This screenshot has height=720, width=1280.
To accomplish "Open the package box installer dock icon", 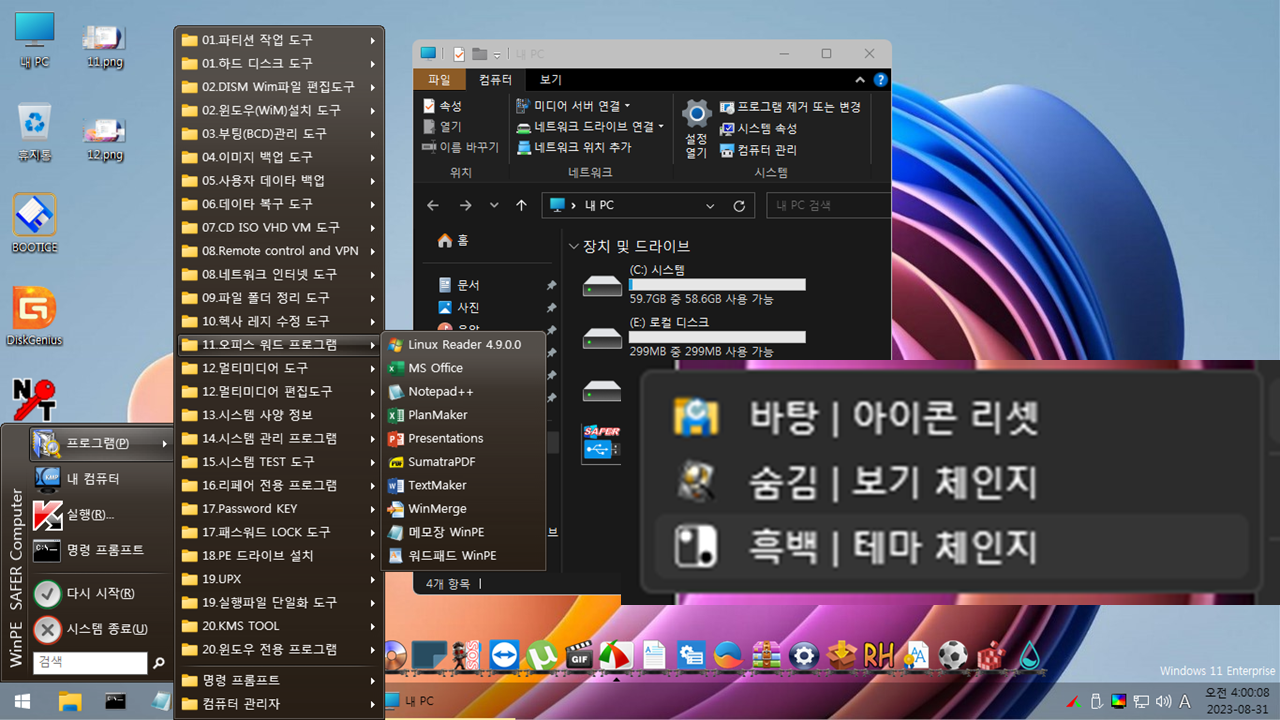I will coord(841,655).
